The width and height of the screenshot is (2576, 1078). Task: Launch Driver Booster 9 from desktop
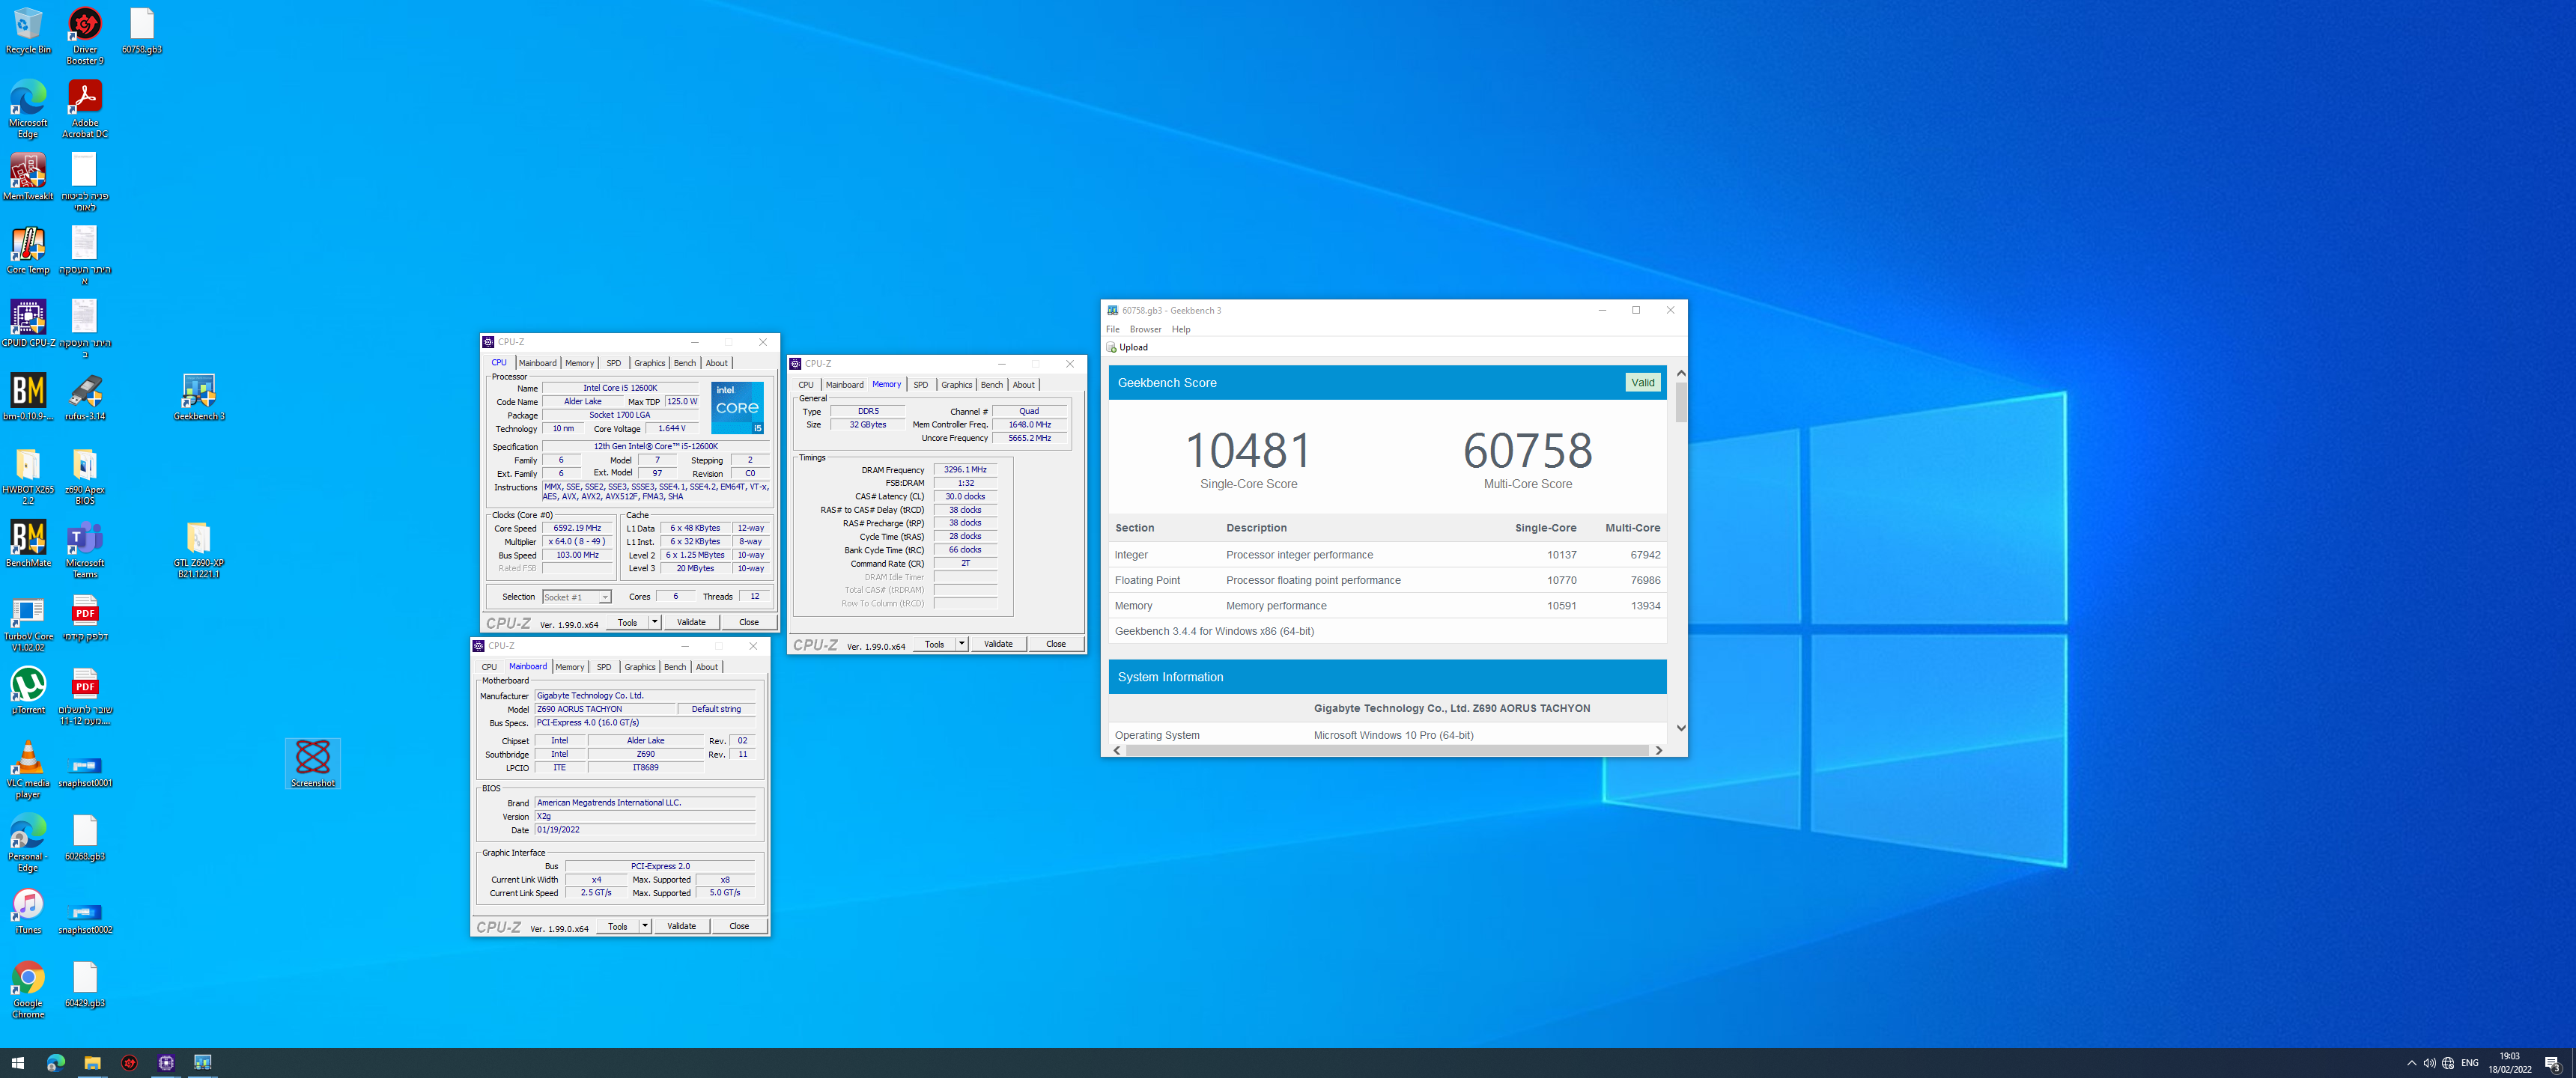point(85,36)
